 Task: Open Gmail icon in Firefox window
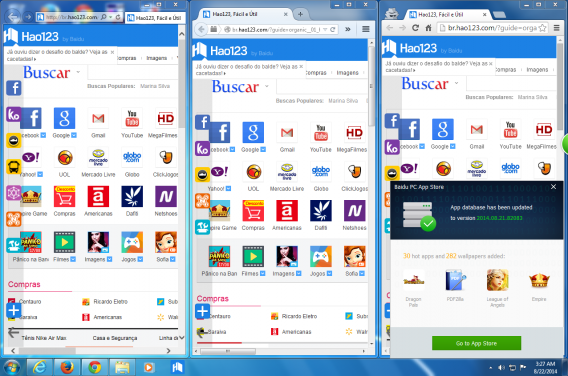(287, 133)
